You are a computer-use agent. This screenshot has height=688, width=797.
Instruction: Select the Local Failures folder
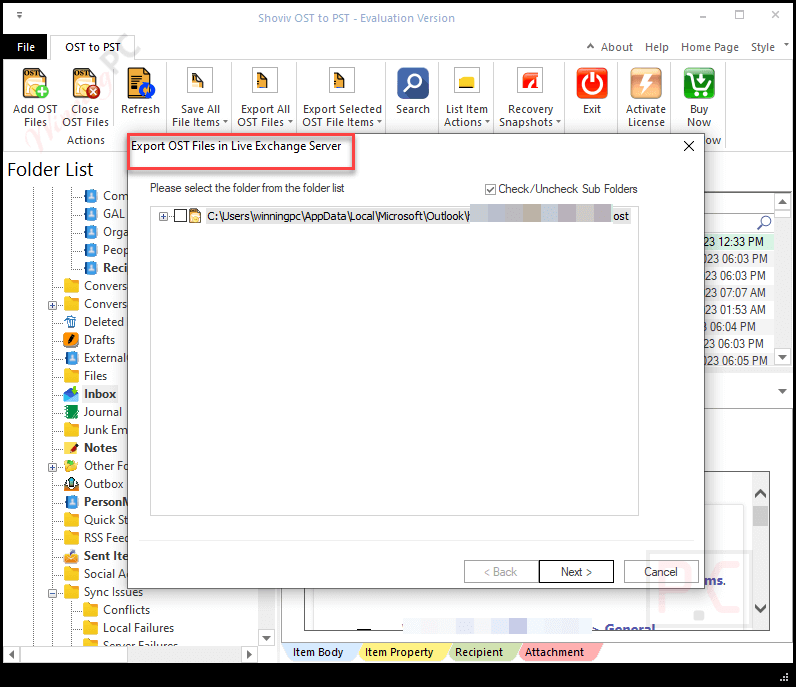coord(138,628)
